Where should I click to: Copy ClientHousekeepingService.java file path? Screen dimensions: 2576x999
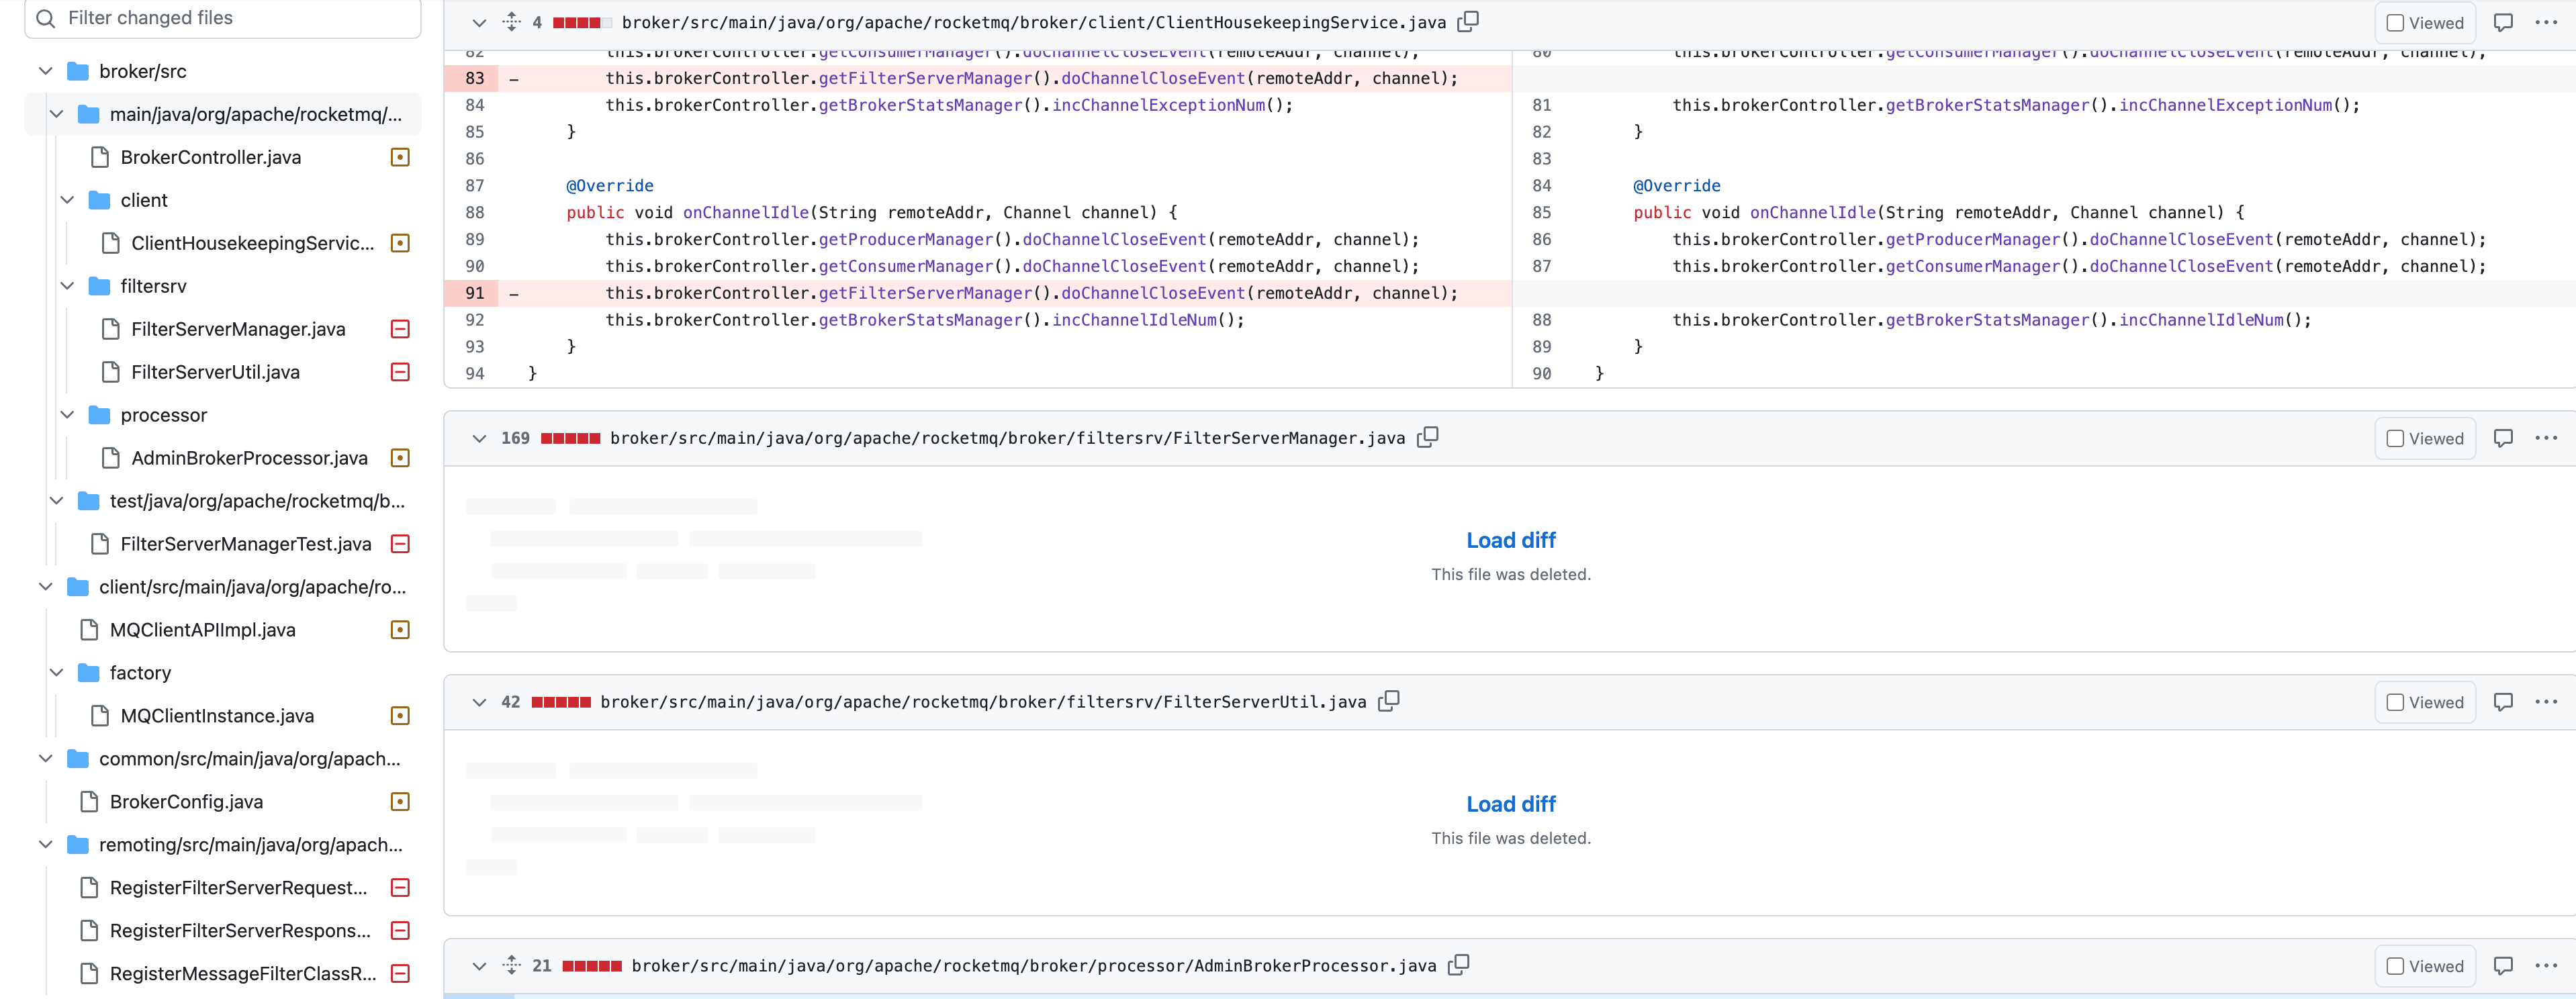tap(1468, 22)
